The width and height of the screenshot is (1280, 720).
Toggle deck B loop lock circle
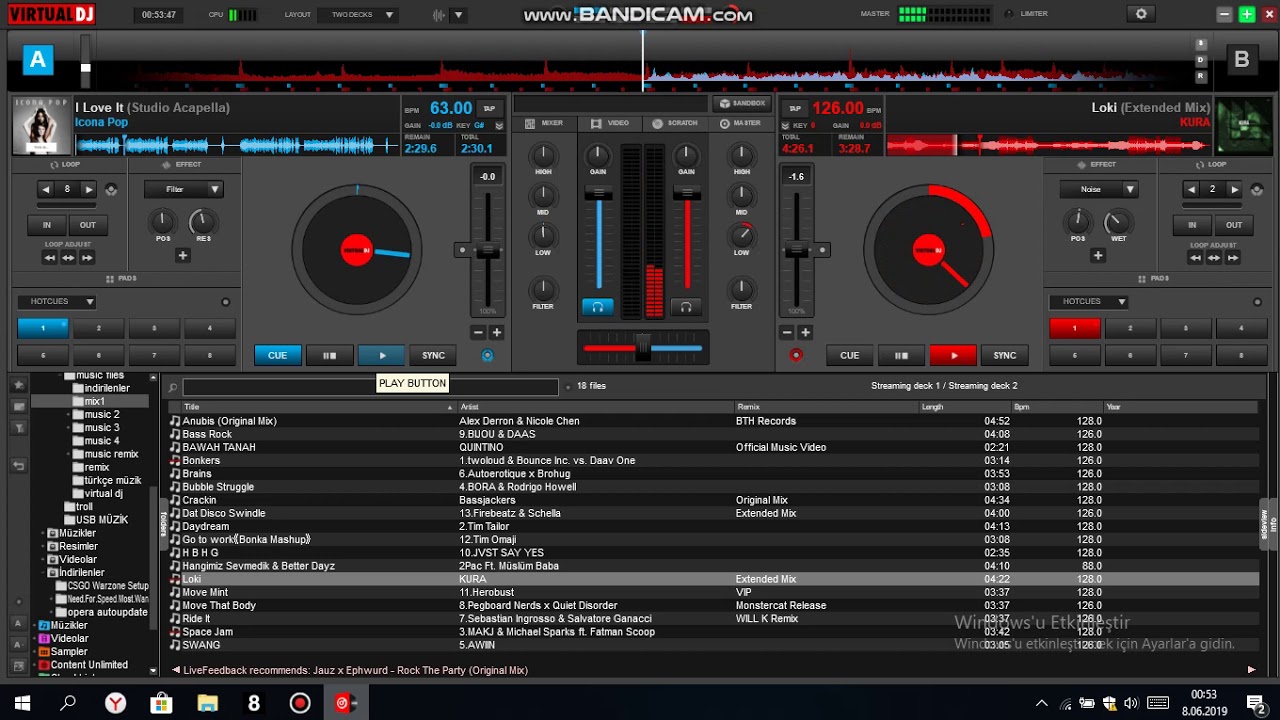click(1255, 189)
